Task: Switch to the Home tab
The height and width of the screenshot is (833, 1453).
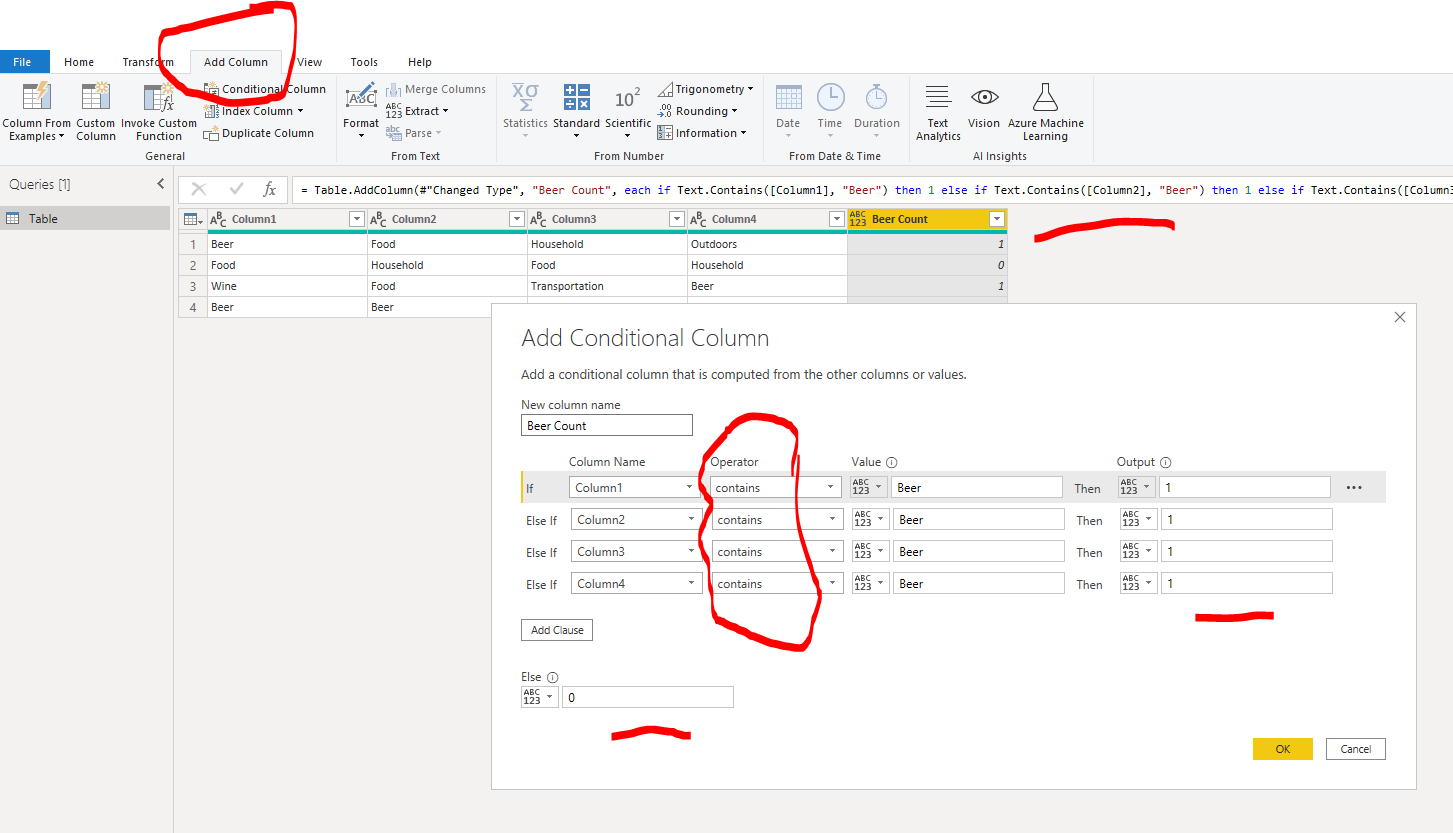Action: 79,62
